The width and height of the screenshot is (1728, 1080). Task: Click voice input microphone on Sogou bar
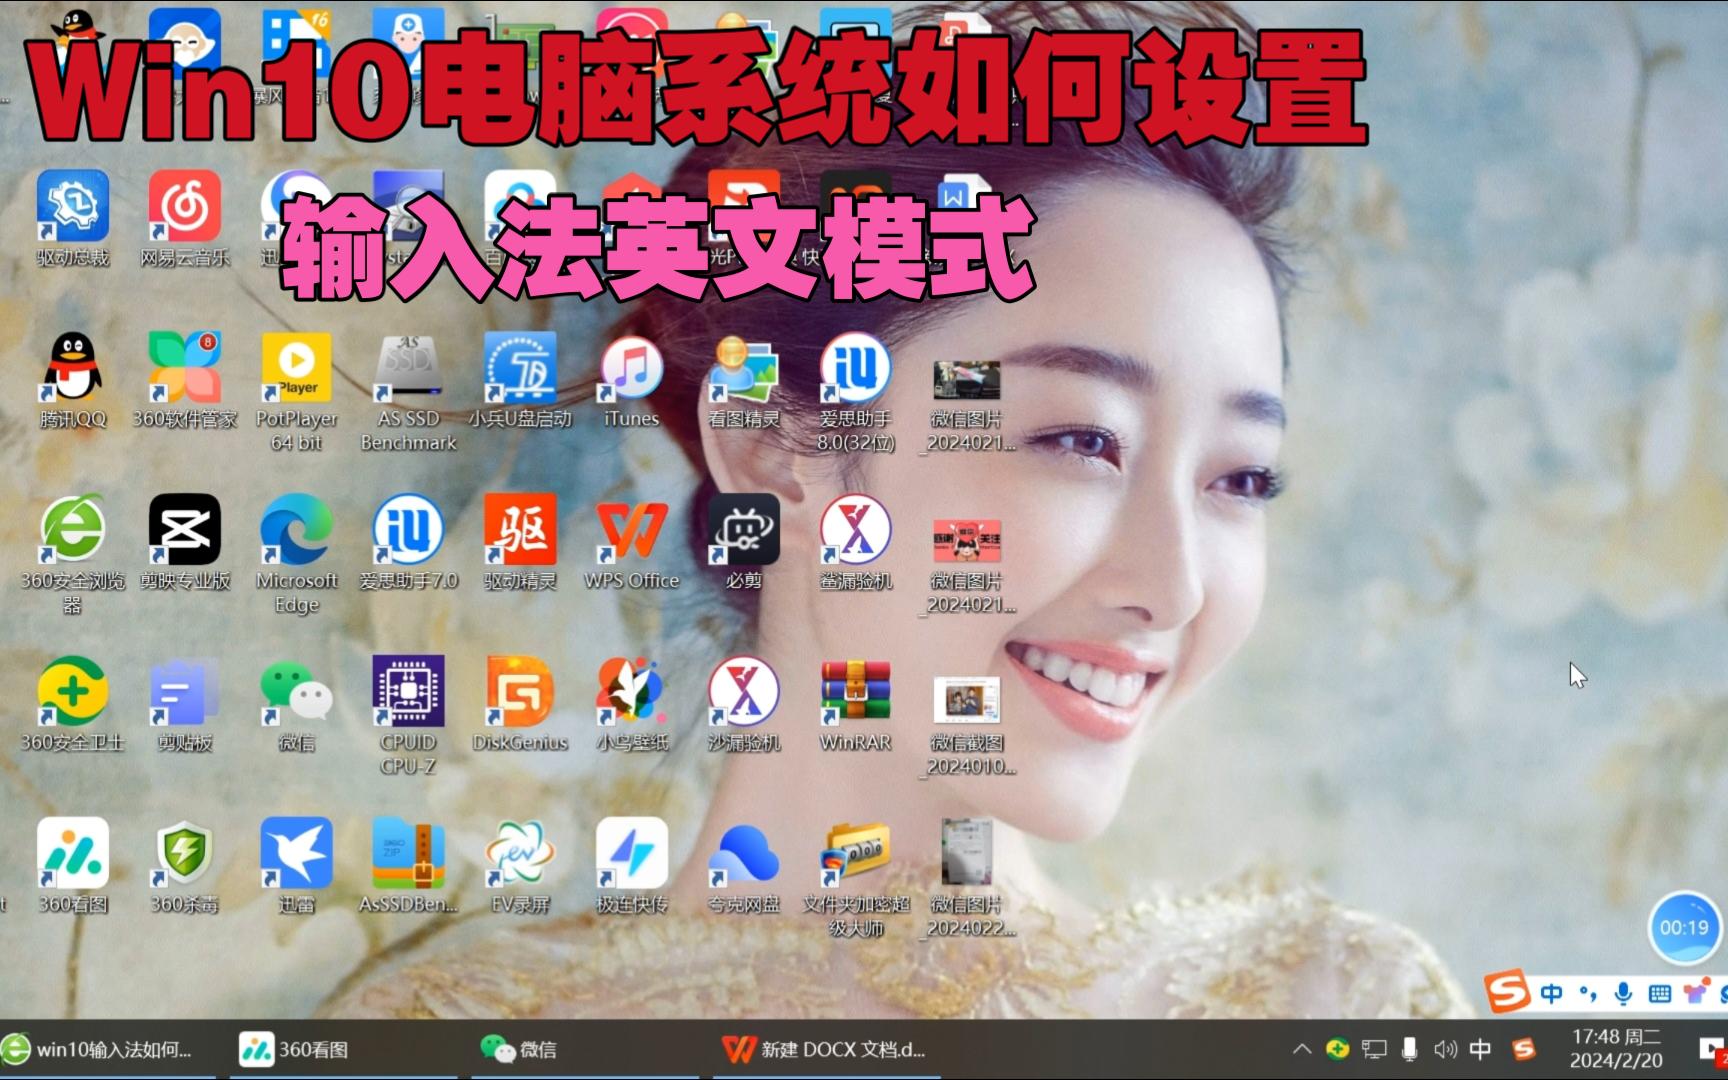(x=1624, y=993)
